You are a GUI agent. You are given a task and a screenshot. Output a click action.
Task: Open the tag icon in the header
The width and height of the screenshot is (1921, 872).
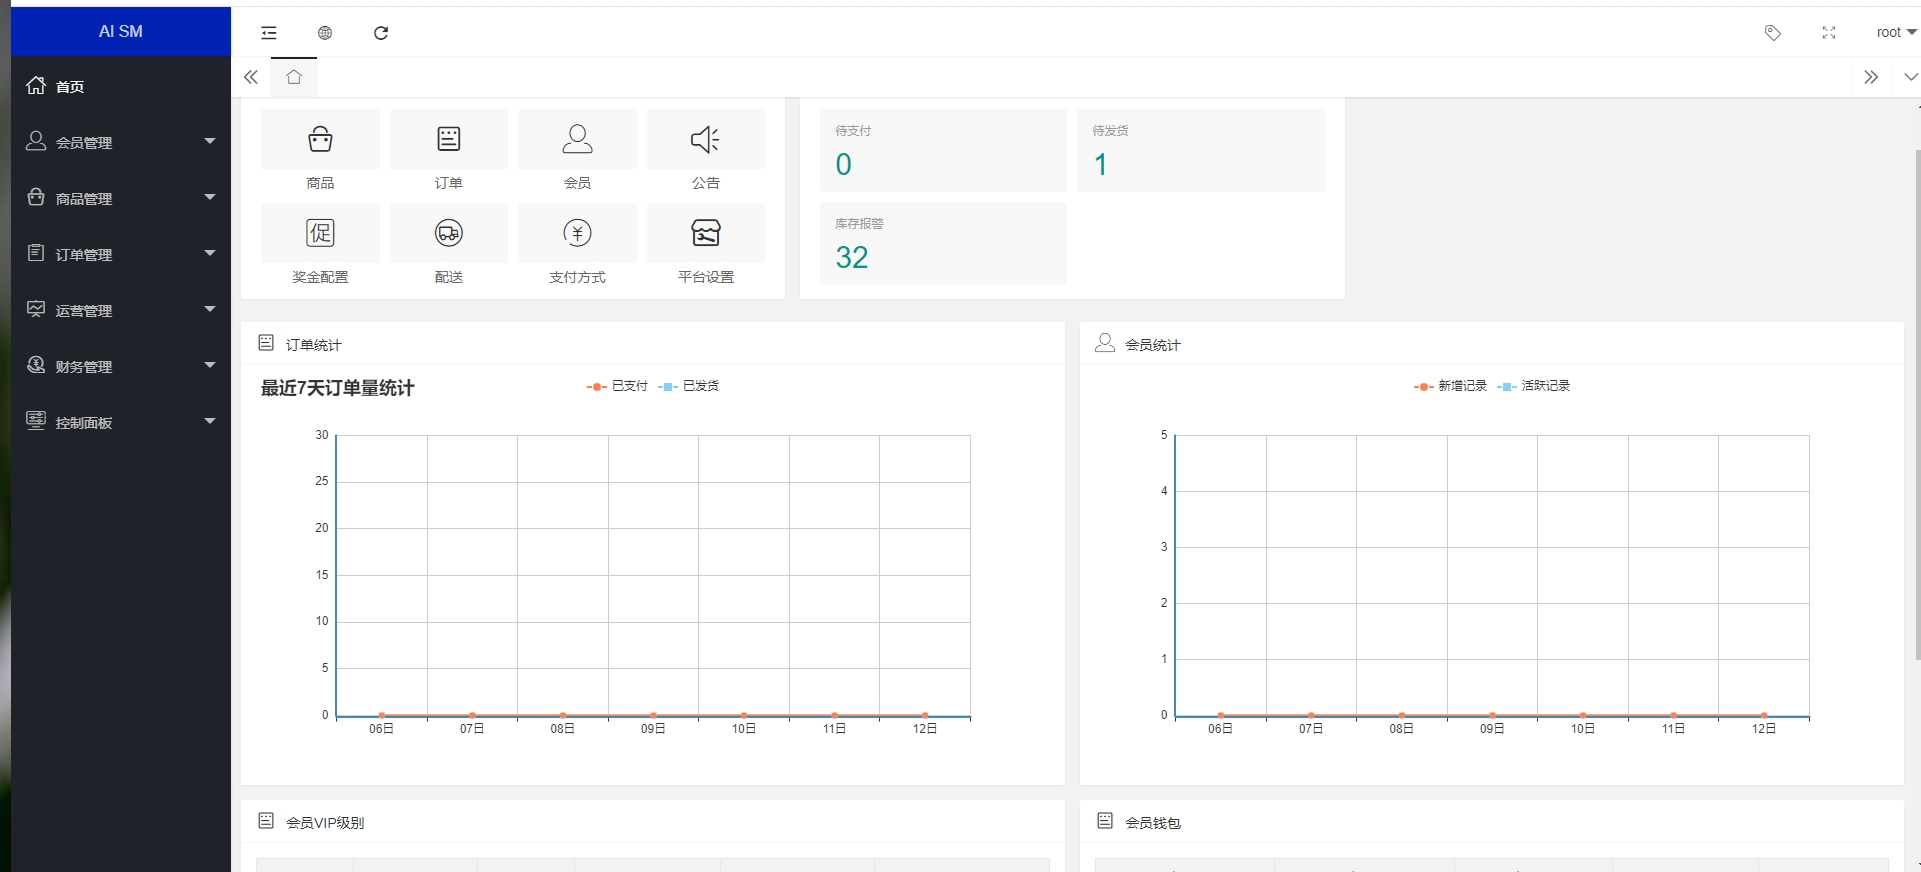point(1772,33)
